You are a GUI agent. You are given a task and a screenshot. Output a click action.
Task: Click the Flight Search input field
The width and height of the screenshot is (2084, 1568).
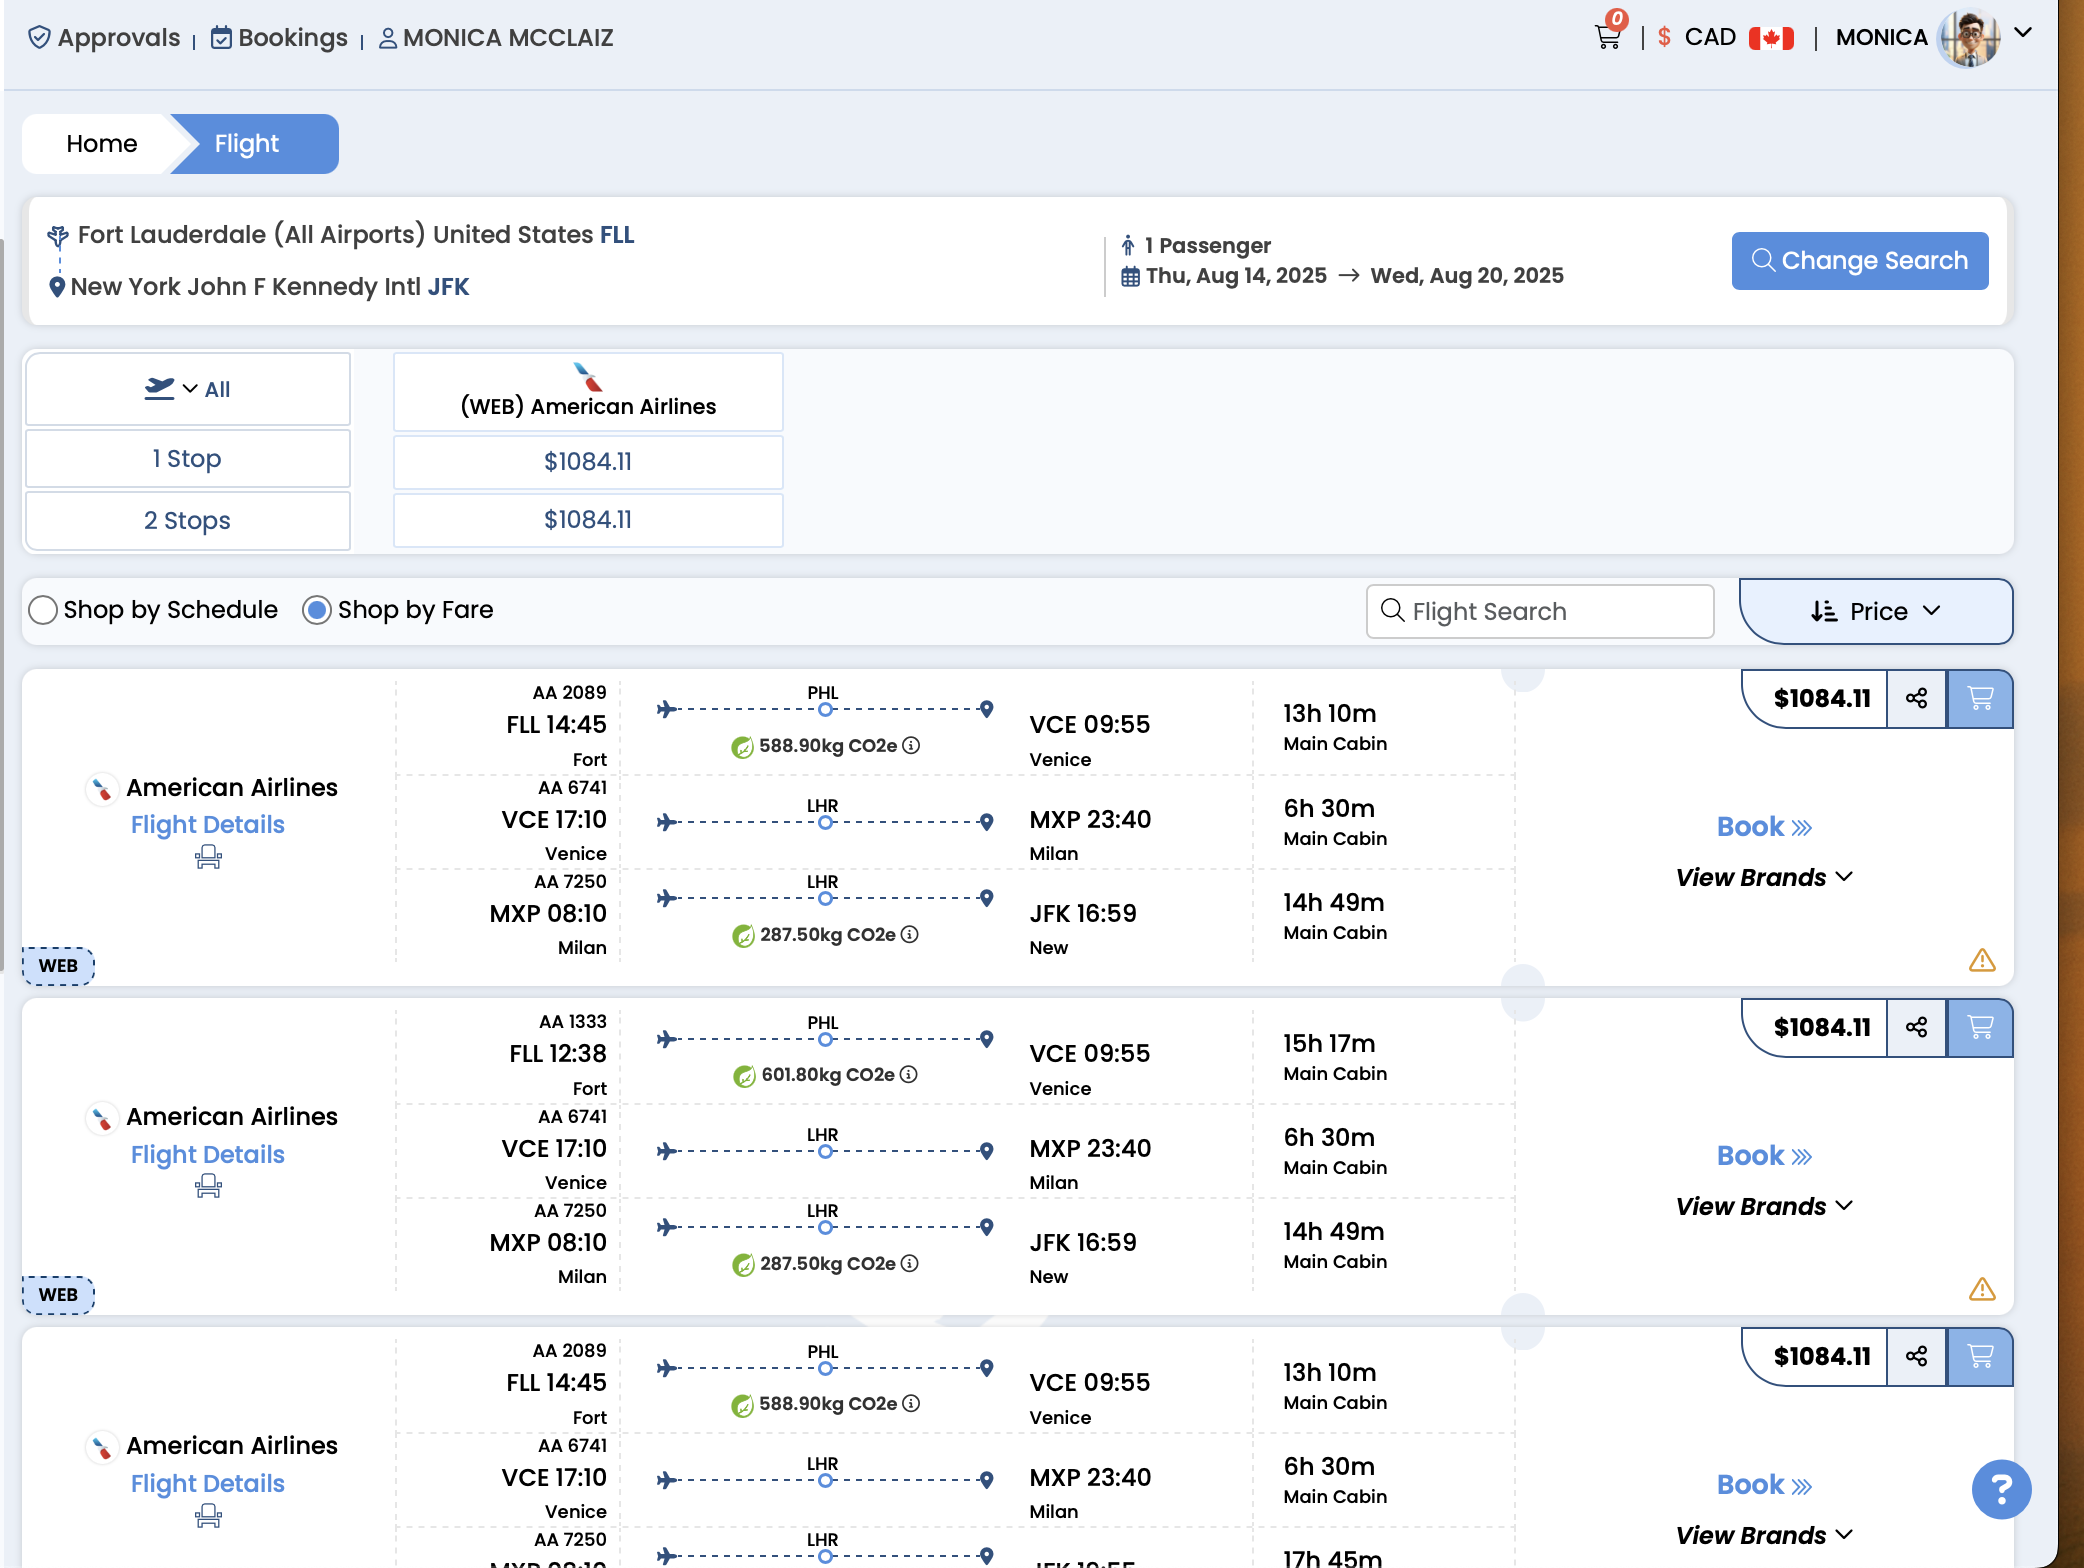pyautogui.click(x=1540, y=611)
